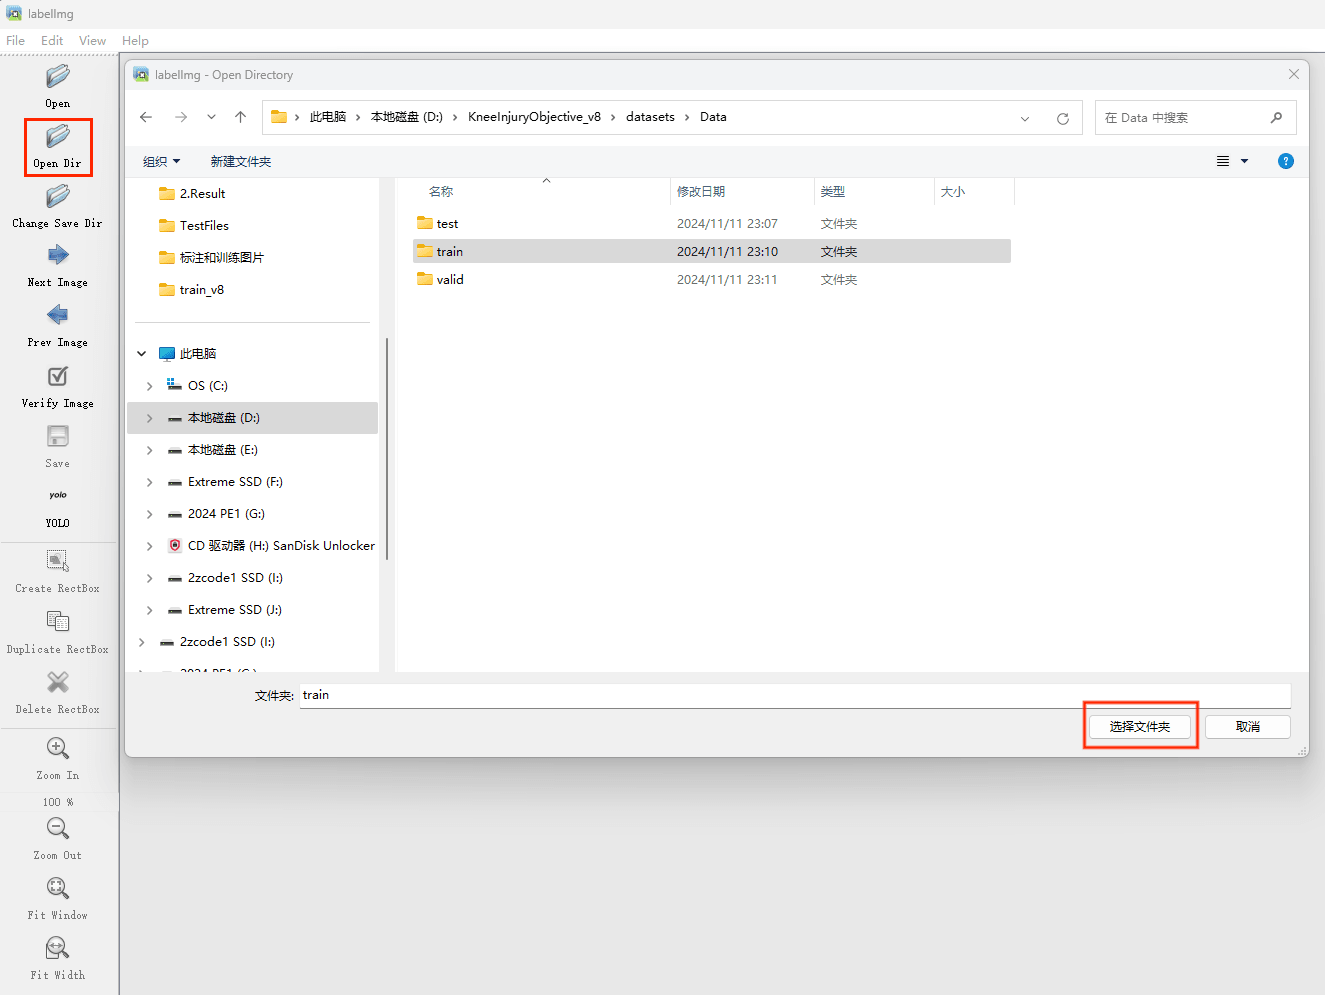Click the Zoom Out magnifier icon
The image size is (1325, 995).
(58, 829)
